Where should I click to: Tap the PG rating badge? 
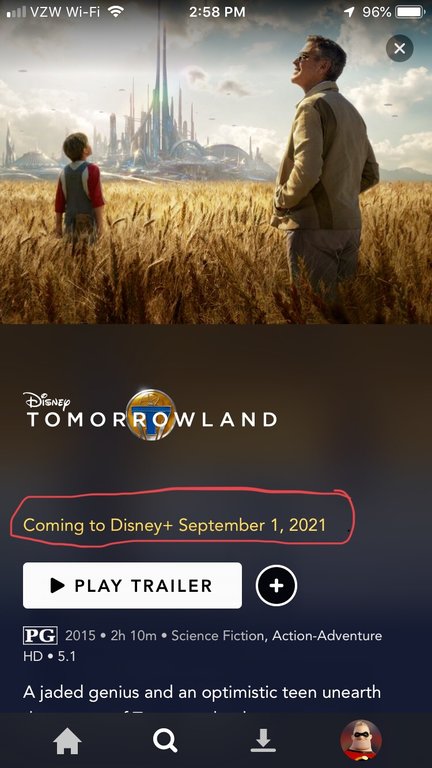tap(40, 636)
